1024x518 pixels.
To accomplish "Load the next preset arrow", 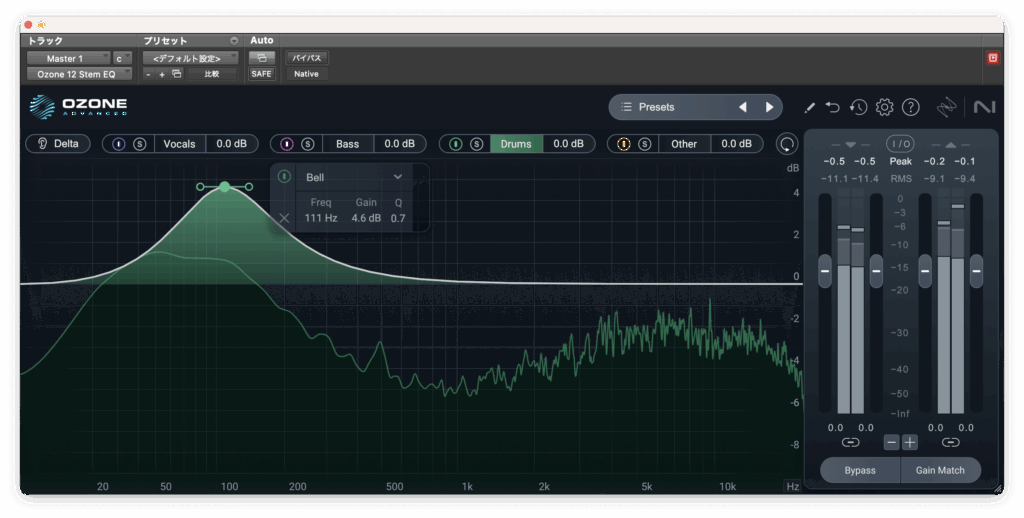I will point(769,107).
